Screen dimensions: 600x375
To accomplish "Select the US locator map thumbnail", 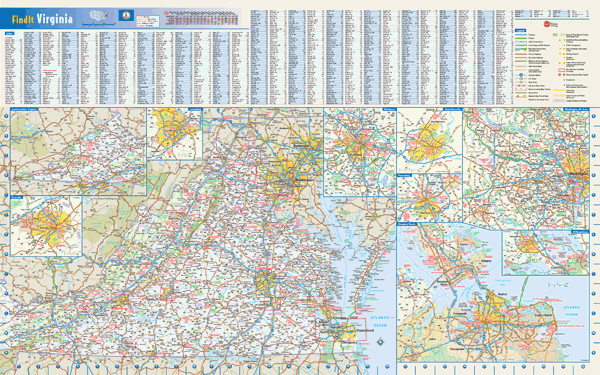I will coord(99,17).
